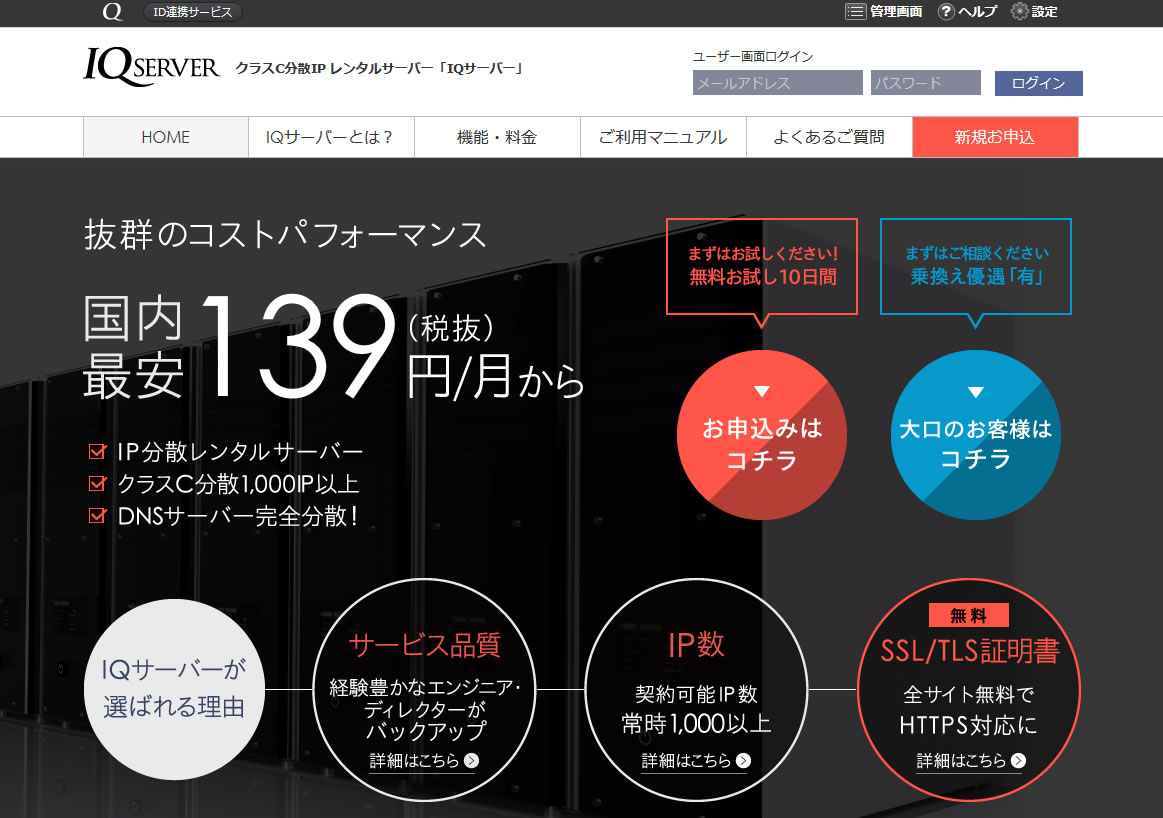Click the ログイン button
Viewport: 1163px width, 818px height.
[x=1038, y=83]
